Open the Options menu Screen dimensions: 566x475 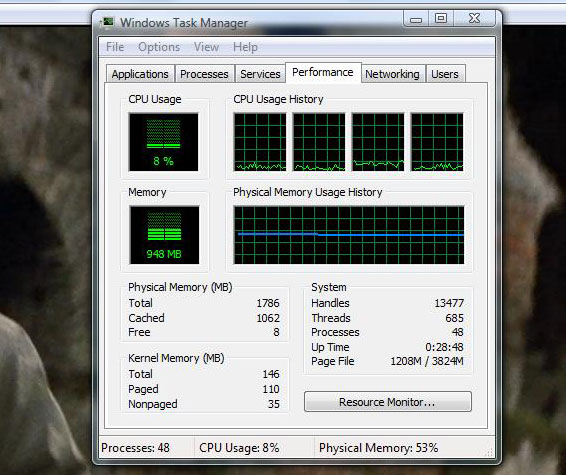click(x=159, y=47)
